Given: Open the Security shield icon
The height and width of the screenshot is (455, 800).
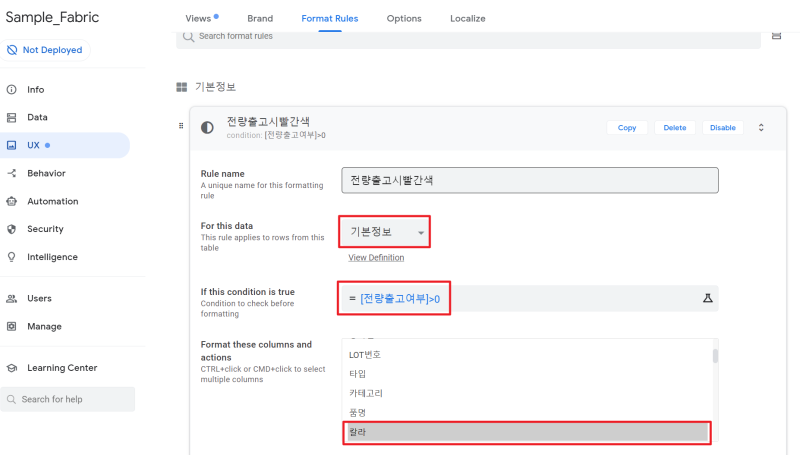Looking at the screenshot, I should coord(11,229).
